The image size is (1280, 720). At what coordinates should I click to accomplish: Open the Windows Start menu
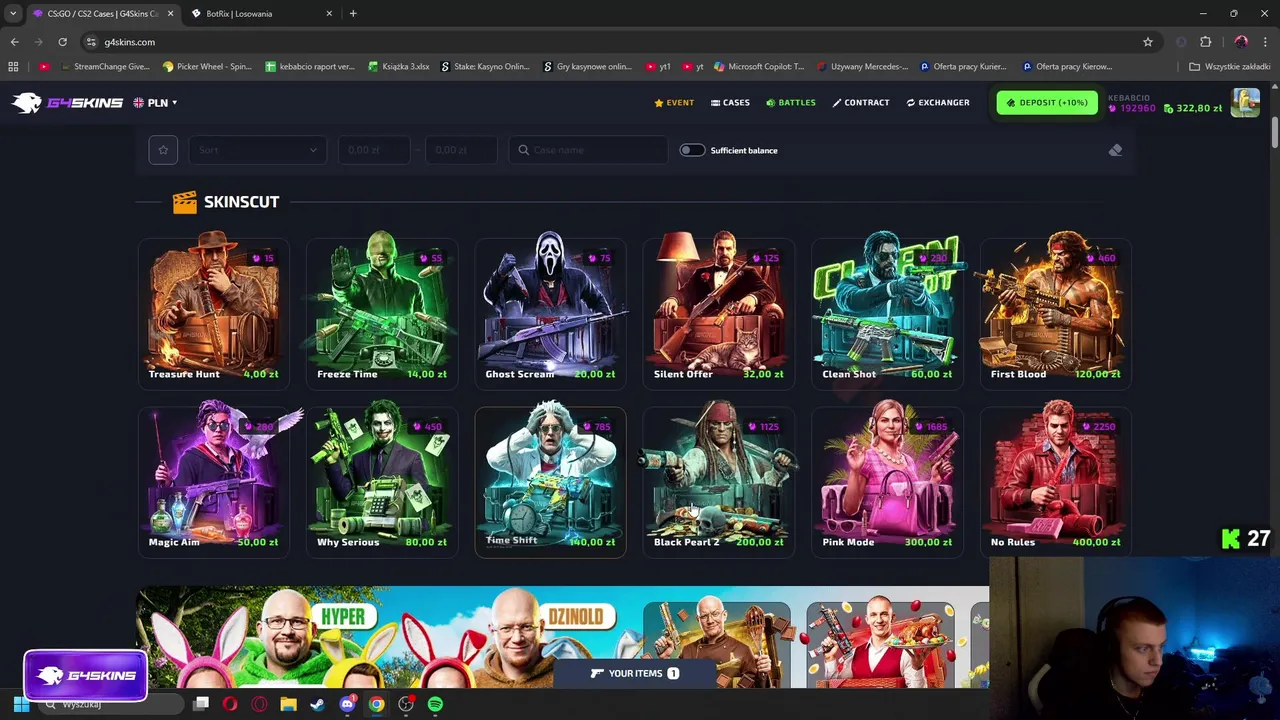coord(21,704)
